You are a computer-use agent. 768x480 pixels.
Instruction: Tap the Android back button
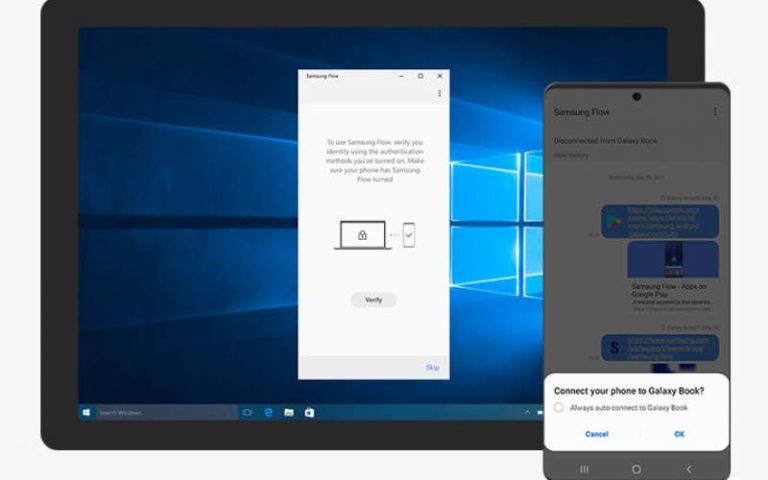pyautogui.click(x=688, y=468)
